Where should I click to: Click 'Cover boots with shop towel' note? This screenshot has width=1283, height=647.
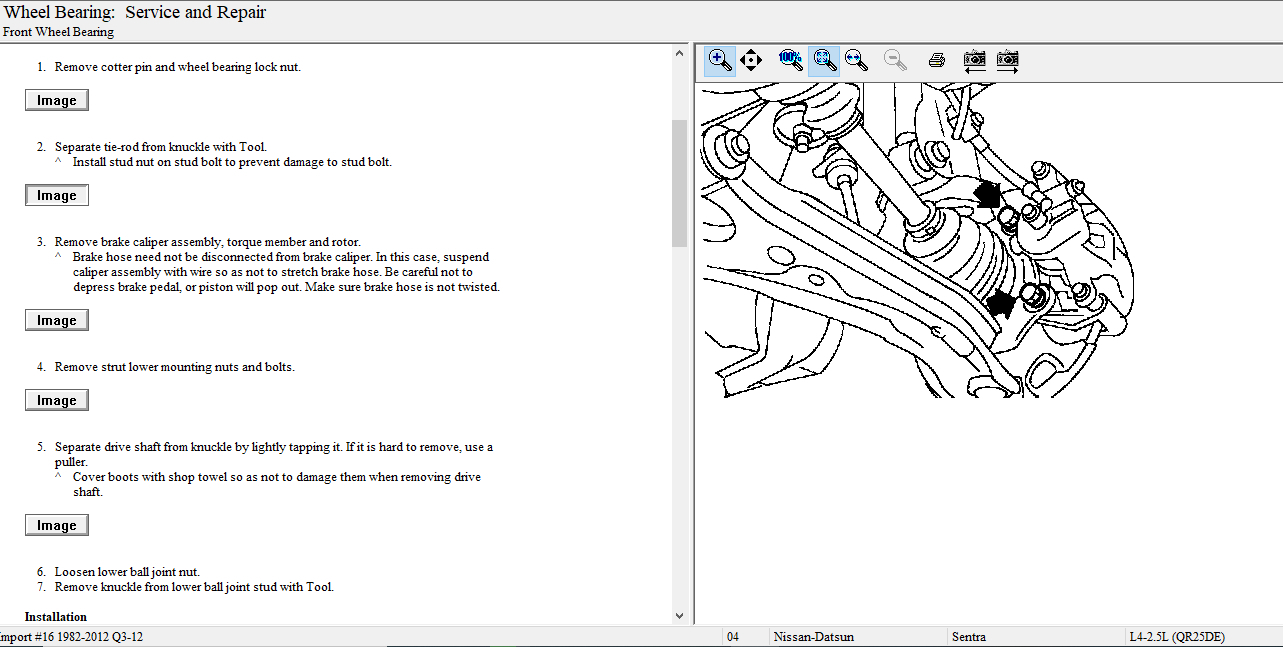point(277,484)
